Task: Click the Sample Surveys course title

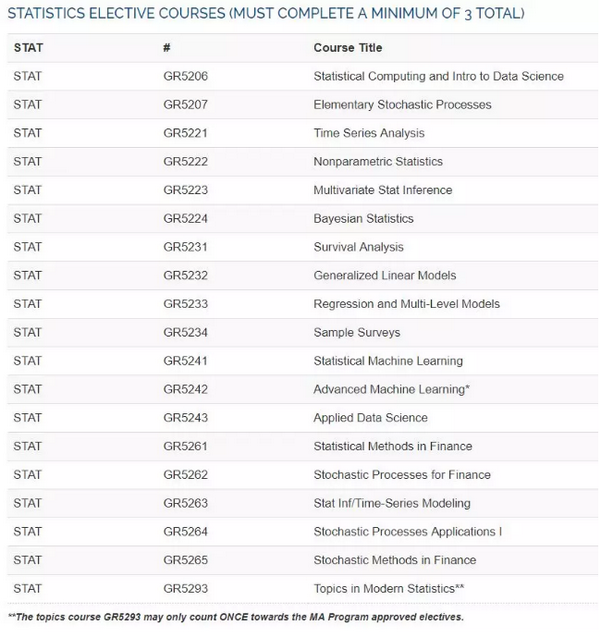Action: coord(357,332)
